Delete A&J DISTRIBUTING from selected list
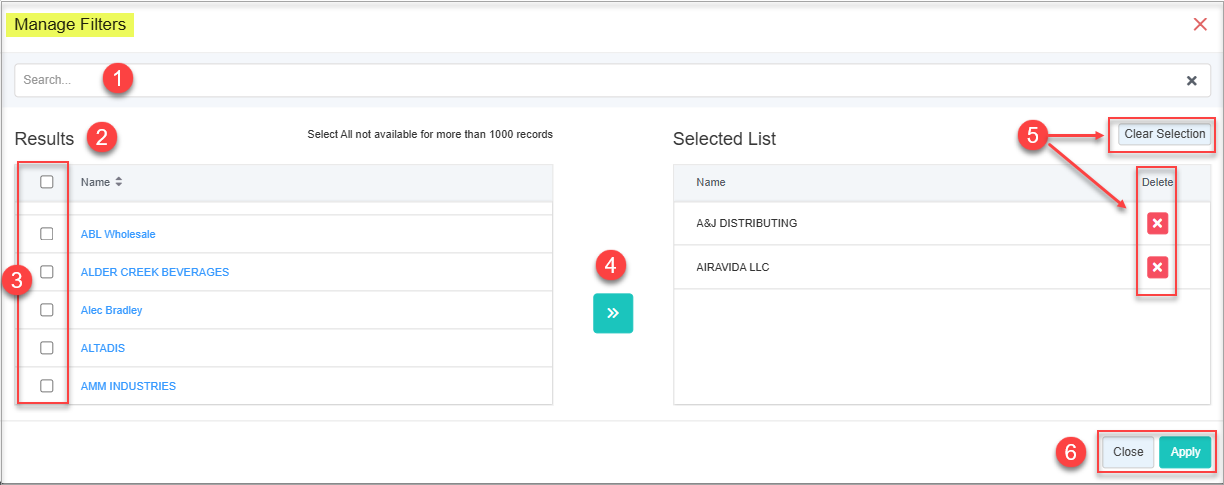 point(1157,223)
